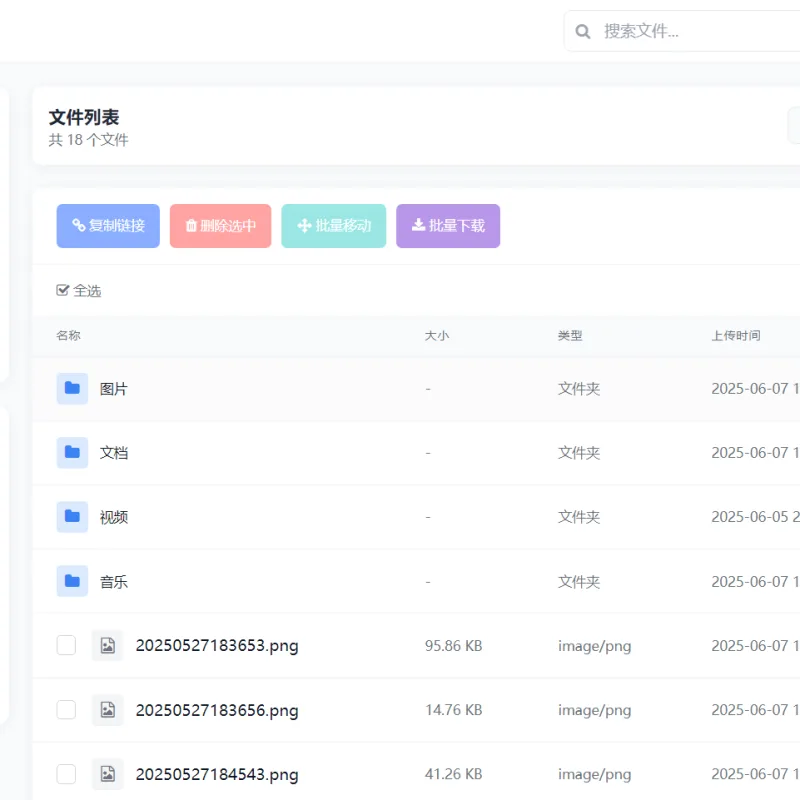Click the 图片 folder name
This screenshot has width=800, height=800.
114,389
